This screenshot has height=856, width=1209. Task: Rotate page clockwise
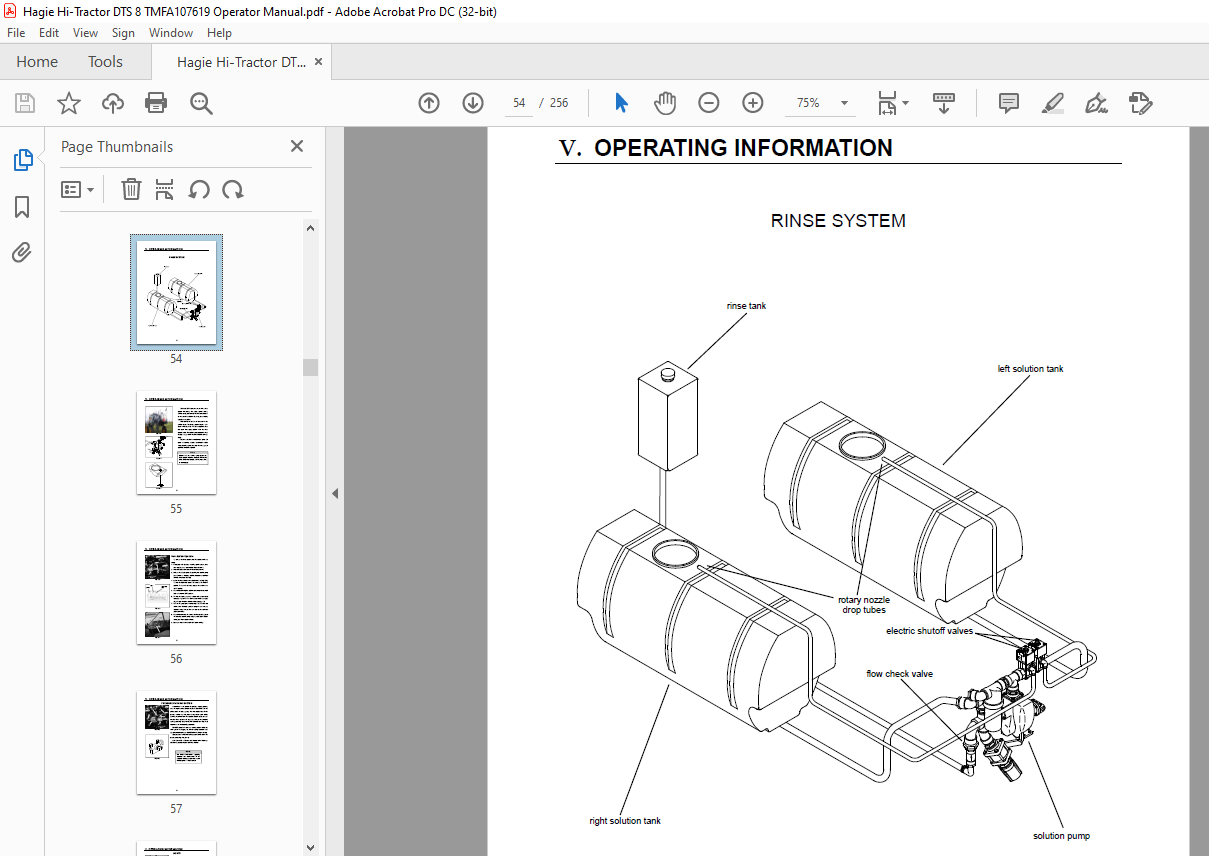tap(233, 189)
